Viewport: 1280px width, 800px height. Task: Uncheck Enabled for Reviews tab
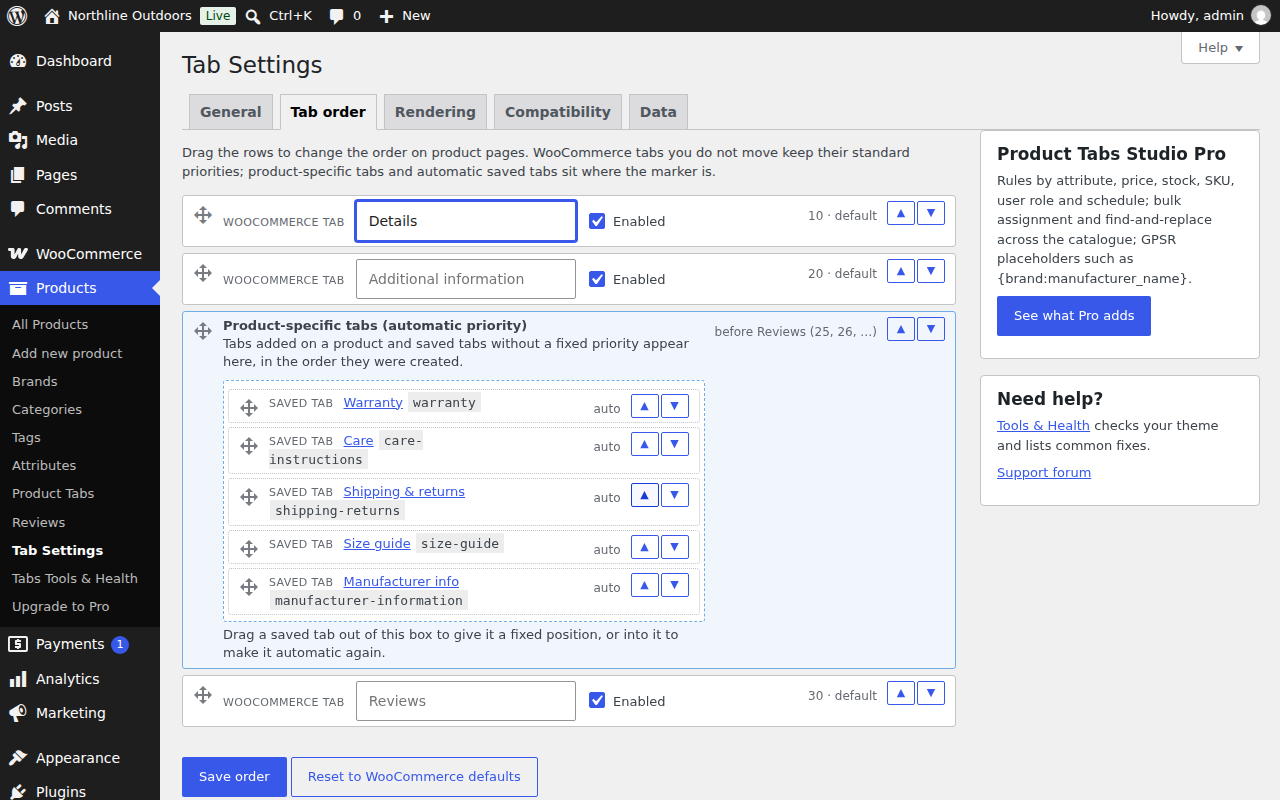pos(597,701)
